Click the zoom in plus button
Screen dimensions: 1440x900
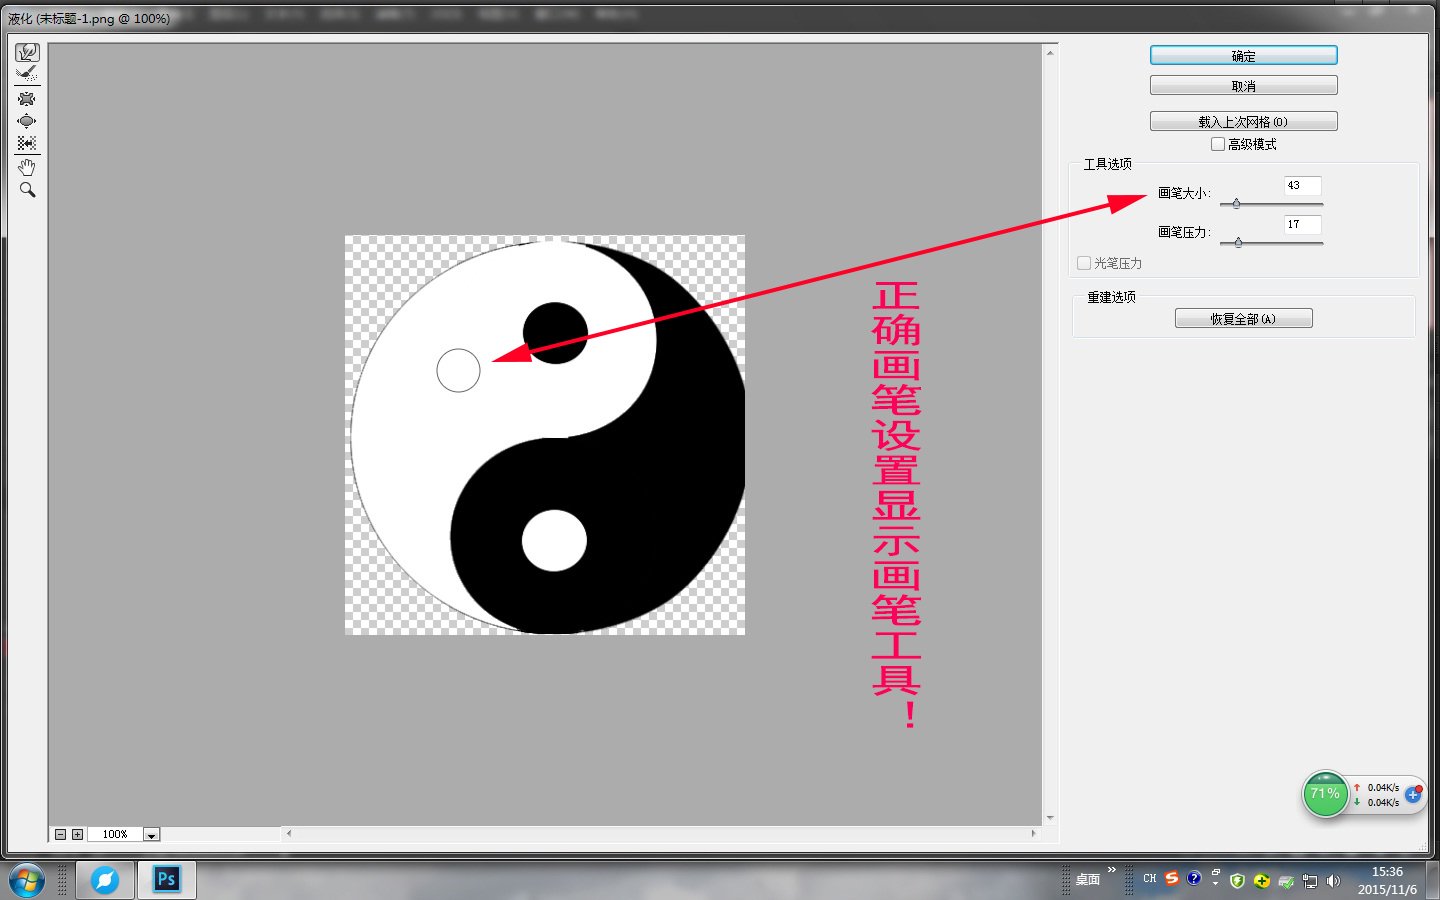77,834
